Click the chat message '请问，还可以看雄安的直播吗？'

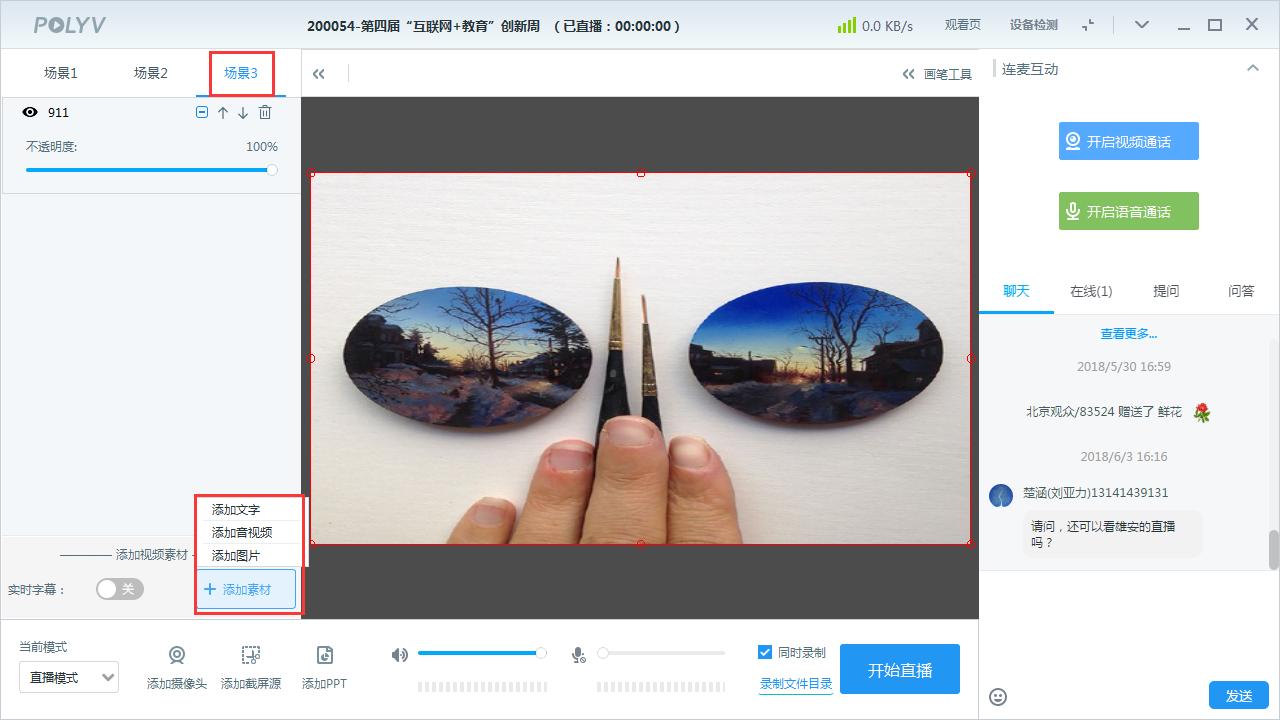tap(1111, 534)
